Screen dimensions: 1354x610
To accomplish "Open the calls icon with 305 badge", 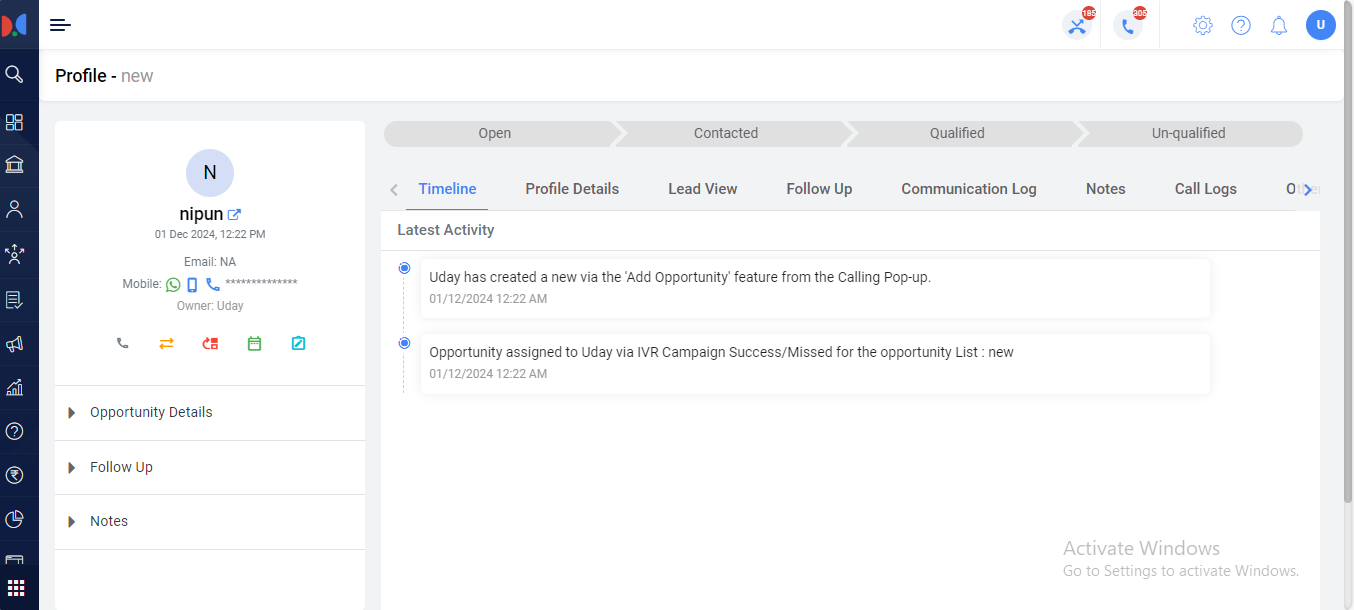I will 1128,26.
